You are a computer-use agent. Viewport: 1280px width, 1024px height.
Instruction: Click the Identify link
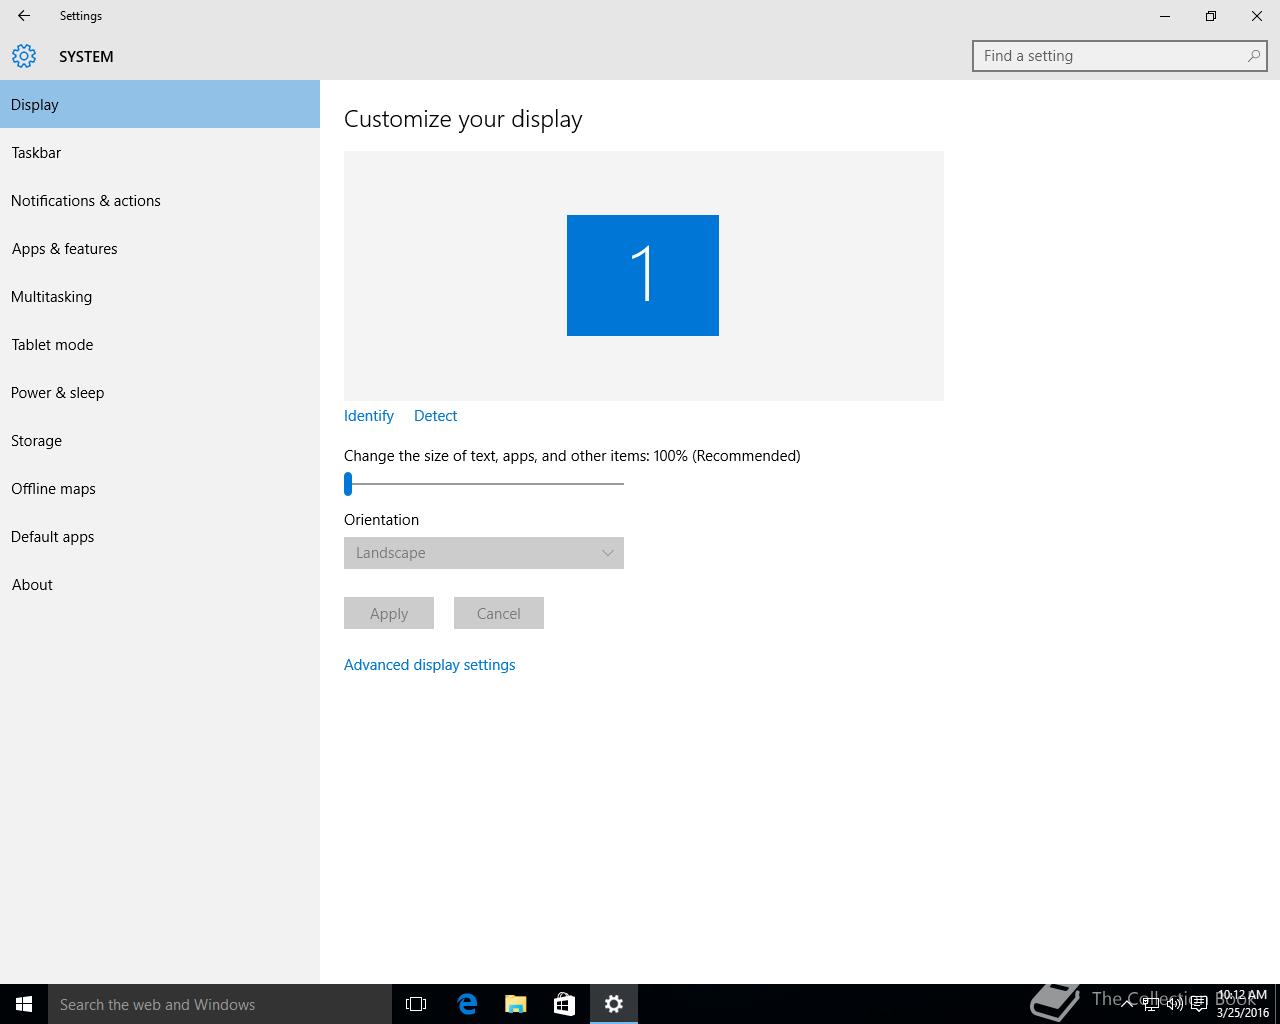(369, 416)
